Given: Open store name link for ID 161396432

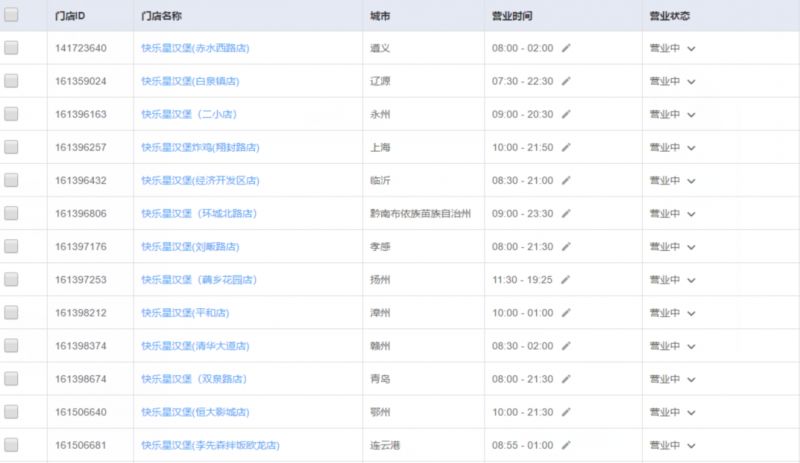Looking at the screenshot, I should pyautogui.click(x=201, y=180).
